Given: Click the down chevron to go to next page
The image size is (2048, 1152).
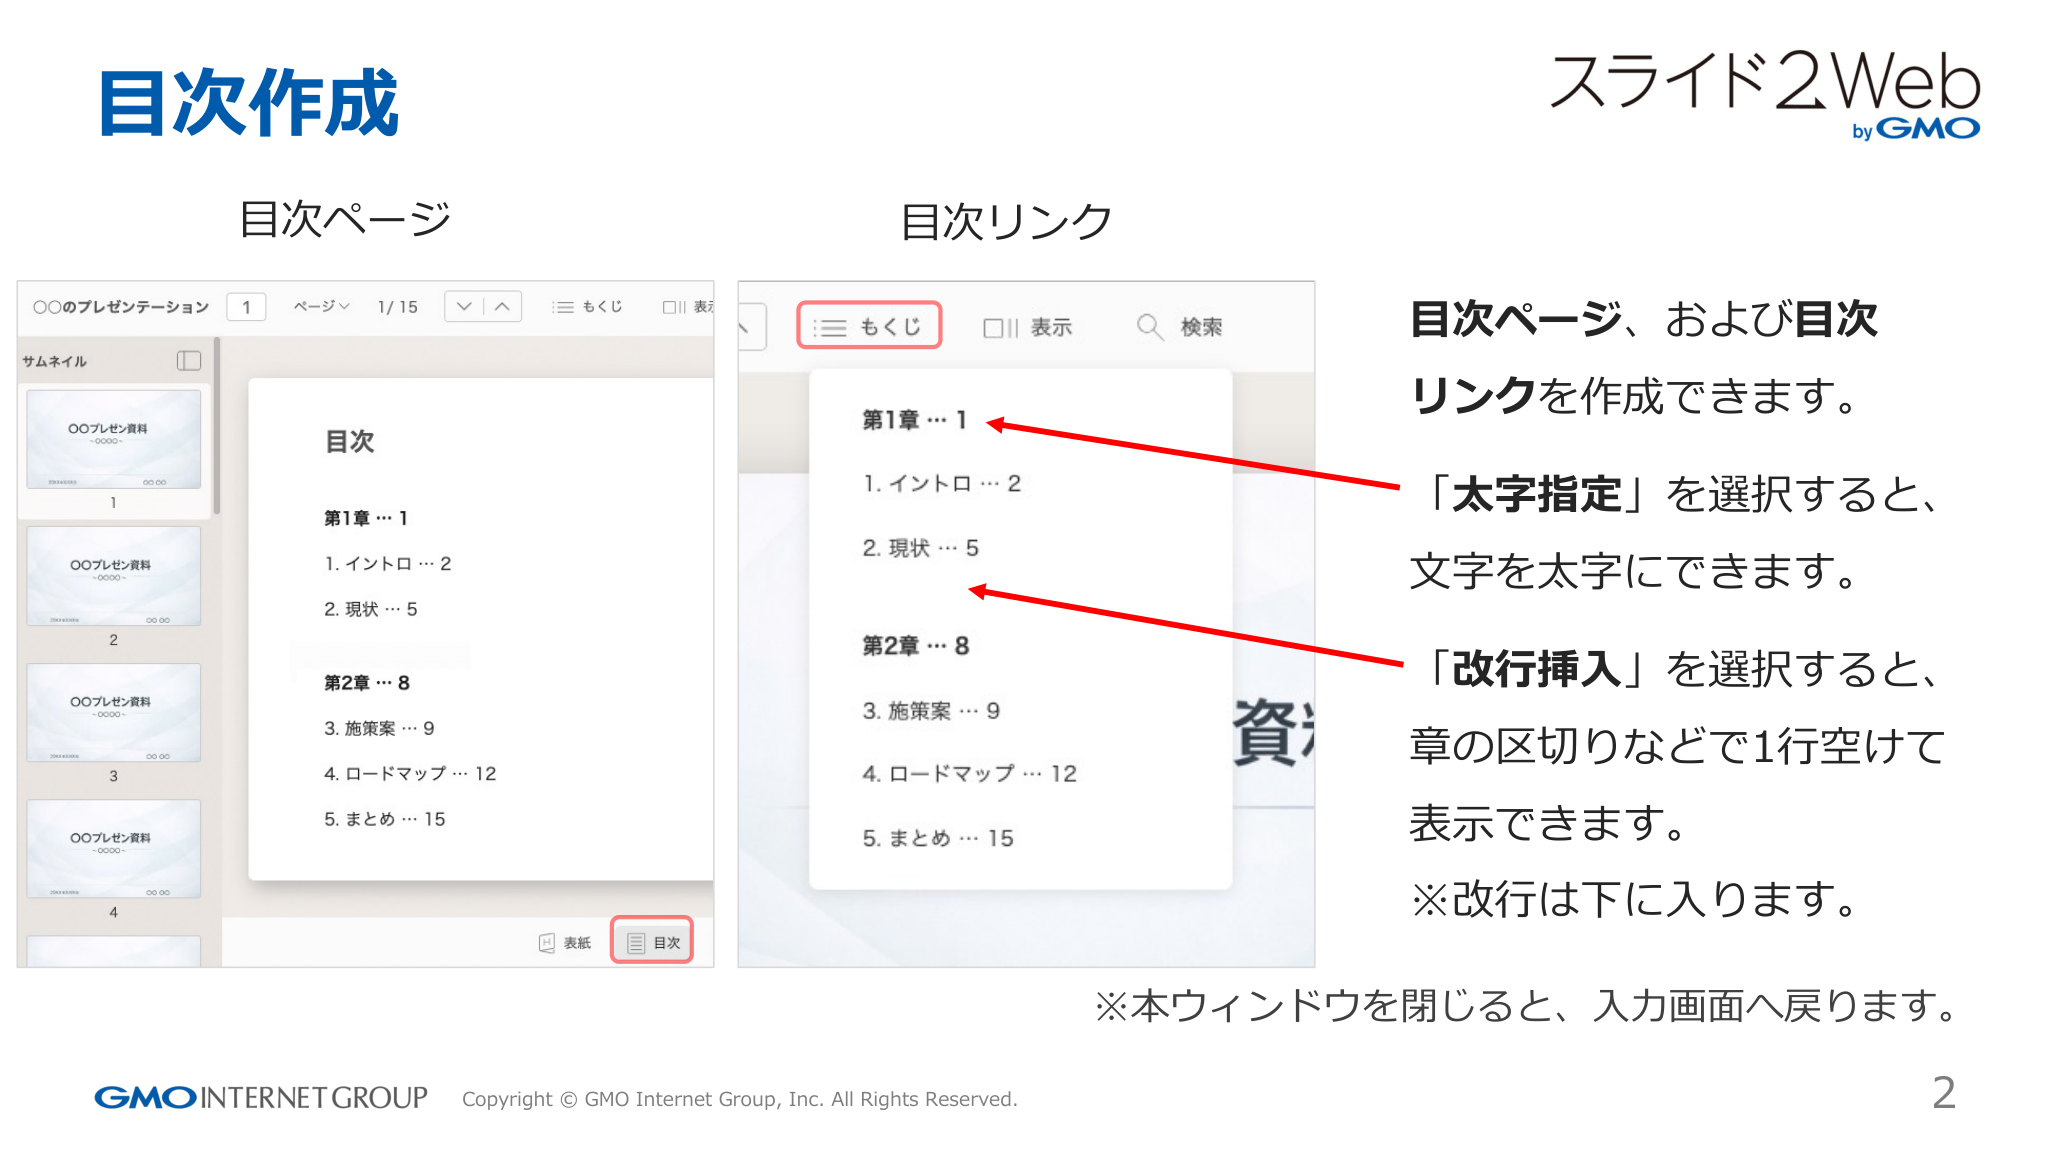Looking at the screenshot, I should tap(464, 306).
